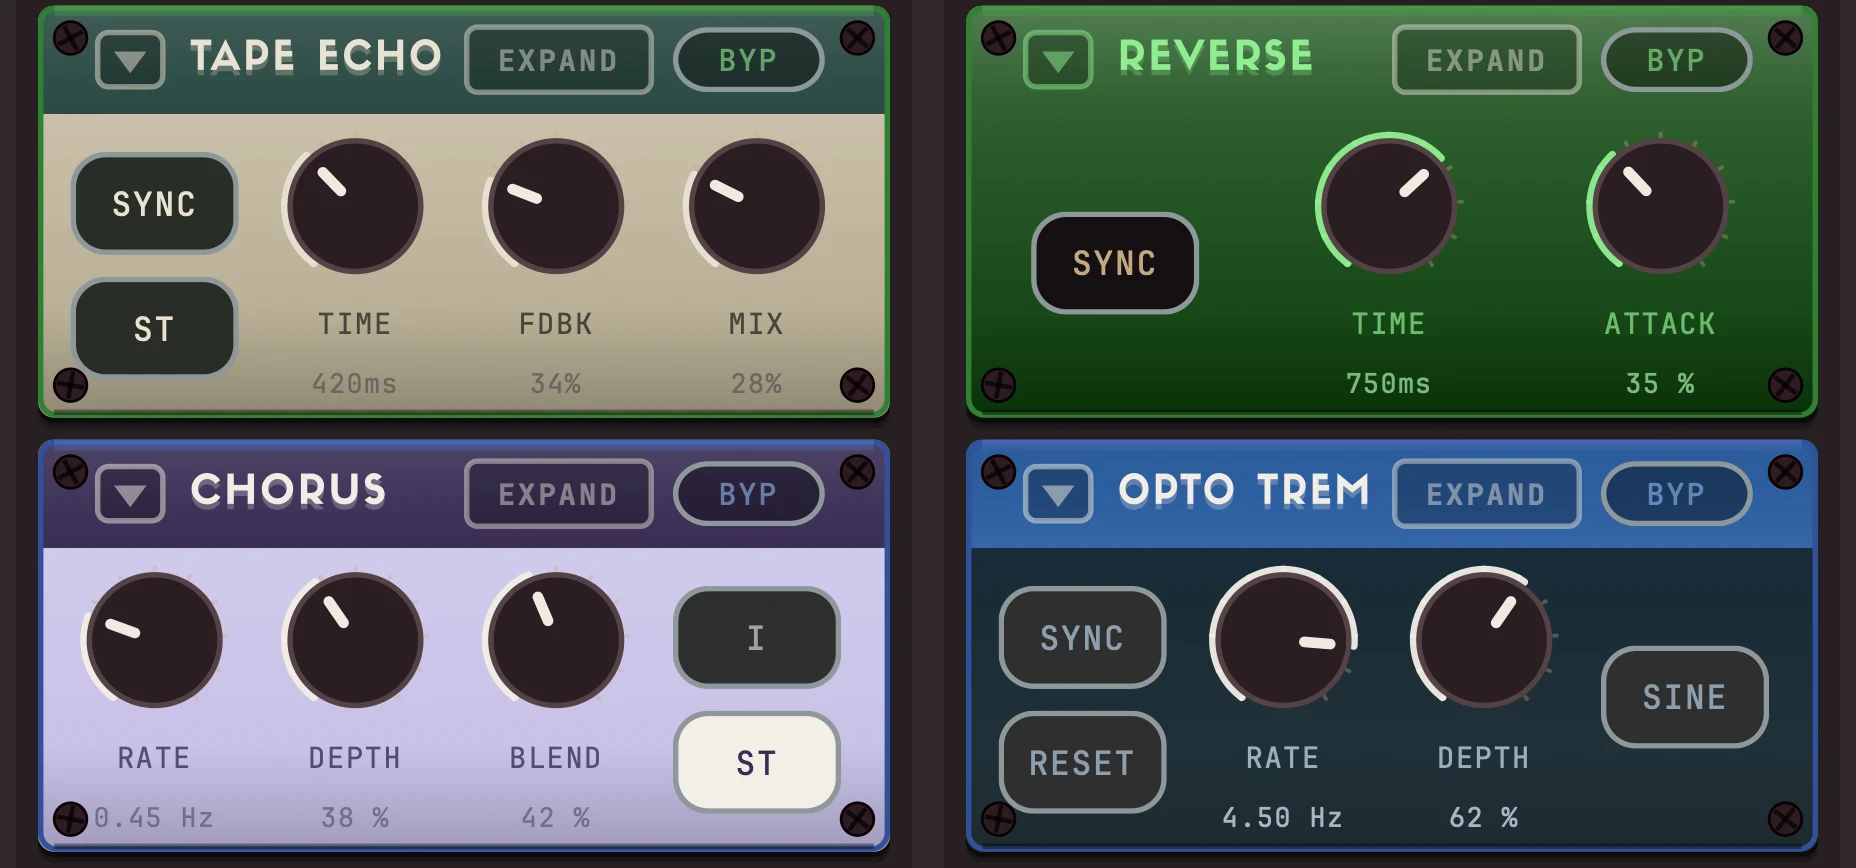
Task: Click the Opto Trem DEPTH knob
Action: [x=1484, y=640]
